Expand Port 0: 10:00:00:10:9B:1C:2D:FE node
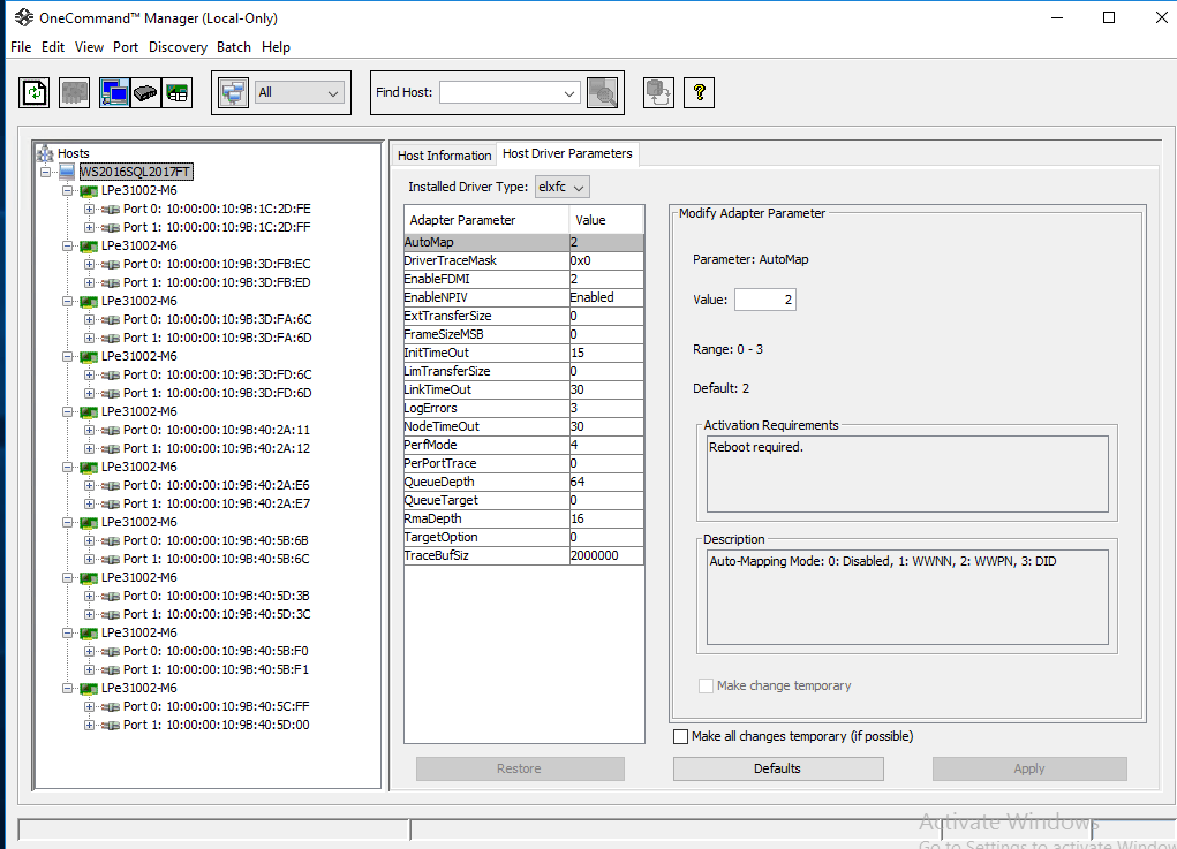This screenshot has height=849, width=1177. tap(87, 208)
